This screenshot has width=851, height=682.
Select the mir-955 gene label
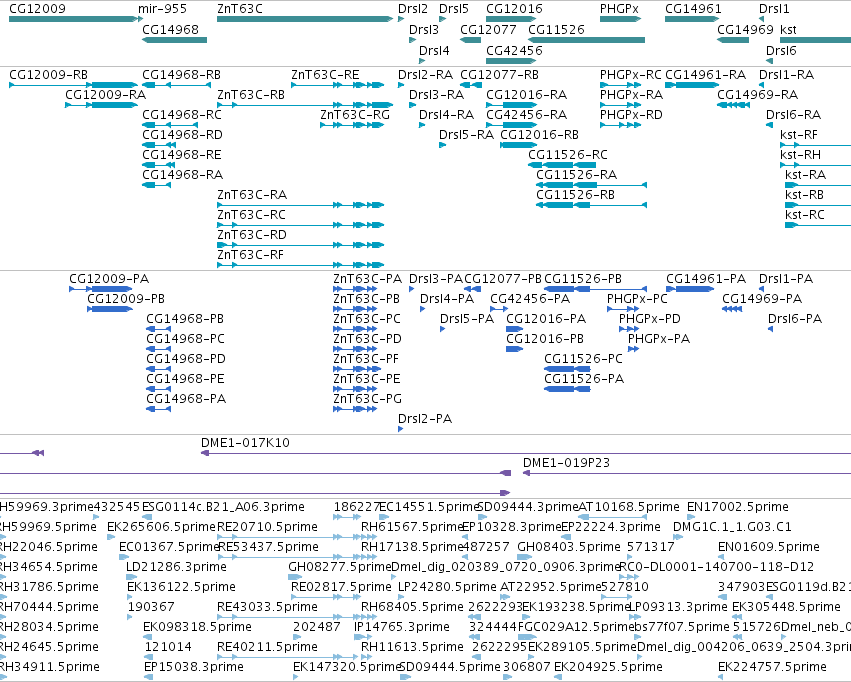(x=162, y=9)
